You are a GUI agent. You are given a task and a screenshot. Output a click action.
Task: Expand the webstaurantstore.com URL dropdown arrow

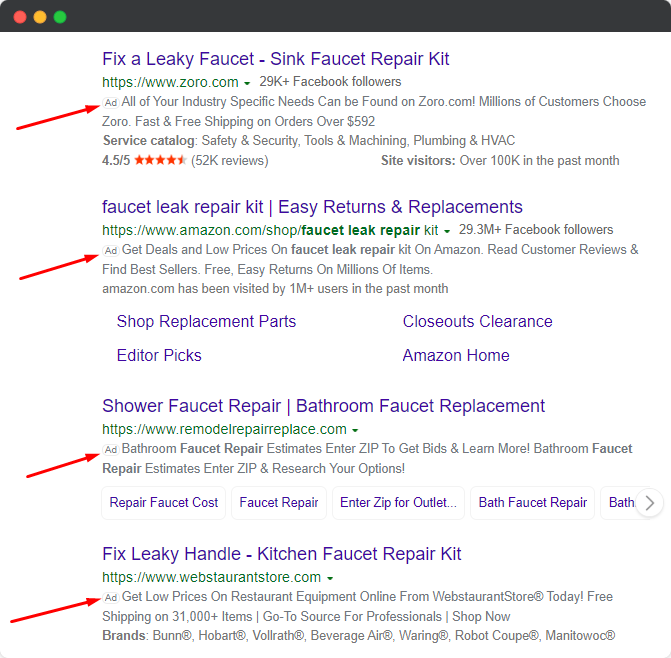[x=330, y=578]
